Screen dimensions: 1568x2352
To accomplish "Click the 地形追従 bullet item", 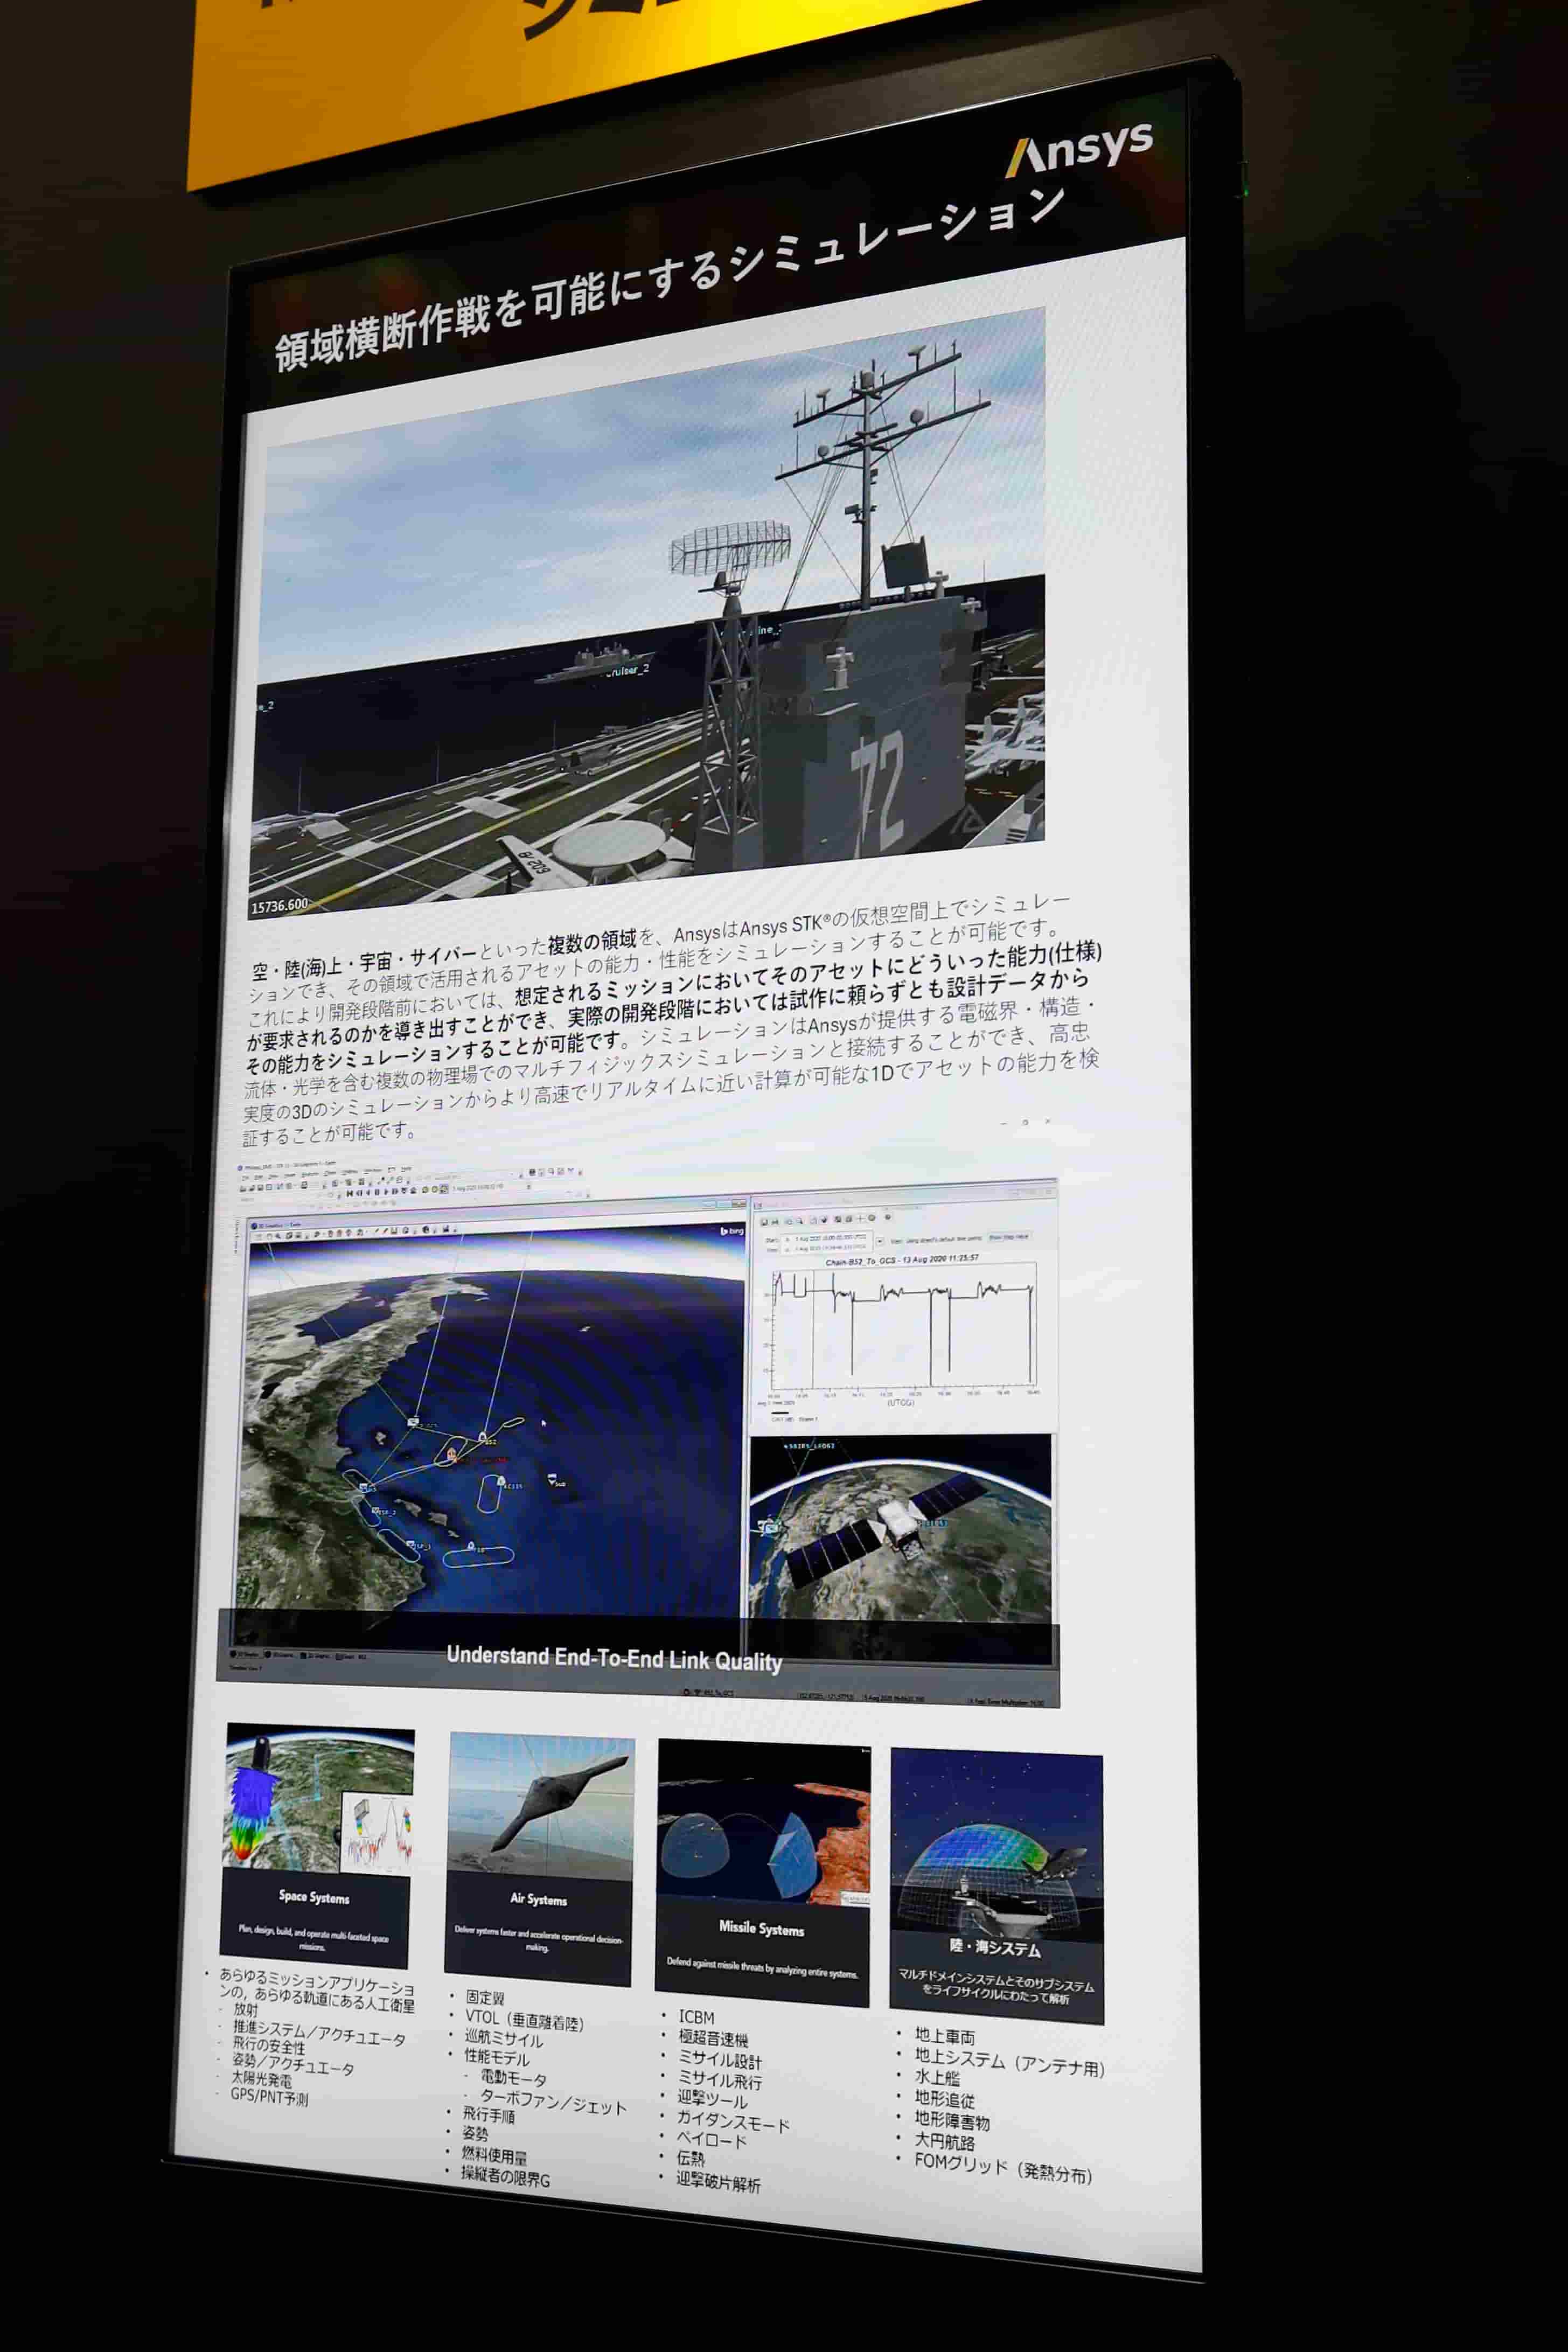I will tap(944, 2100).
